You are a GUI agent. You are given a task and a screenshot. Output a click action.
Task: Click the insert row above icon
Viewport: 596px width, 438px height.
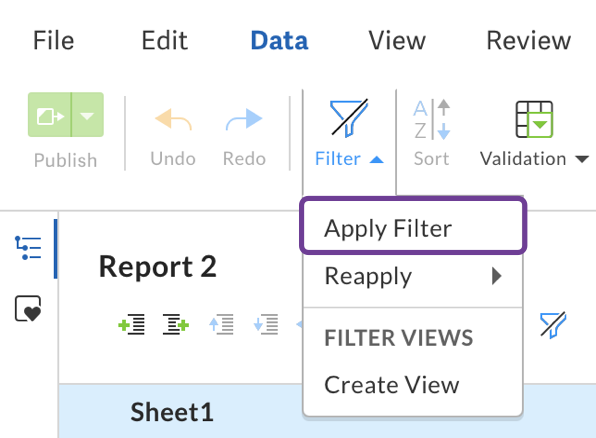point(131,324)
